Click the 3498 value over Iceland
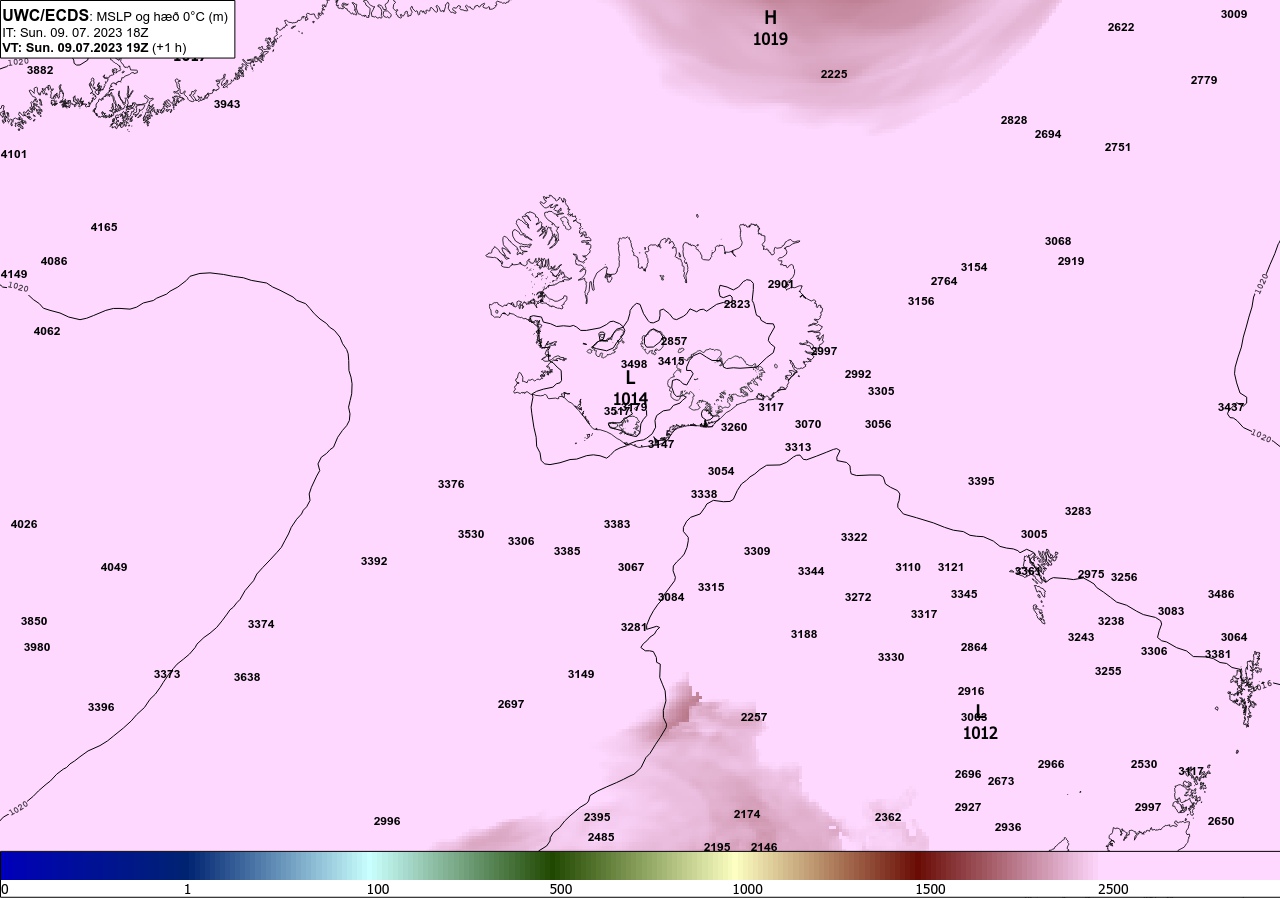 [634, 364]
